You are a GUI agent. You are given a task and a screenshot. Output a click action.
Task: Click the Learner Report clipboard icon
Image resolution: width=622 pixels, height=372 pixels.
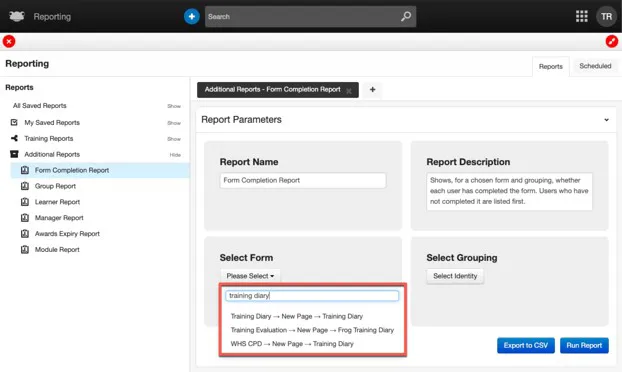[x=25, y=201]
